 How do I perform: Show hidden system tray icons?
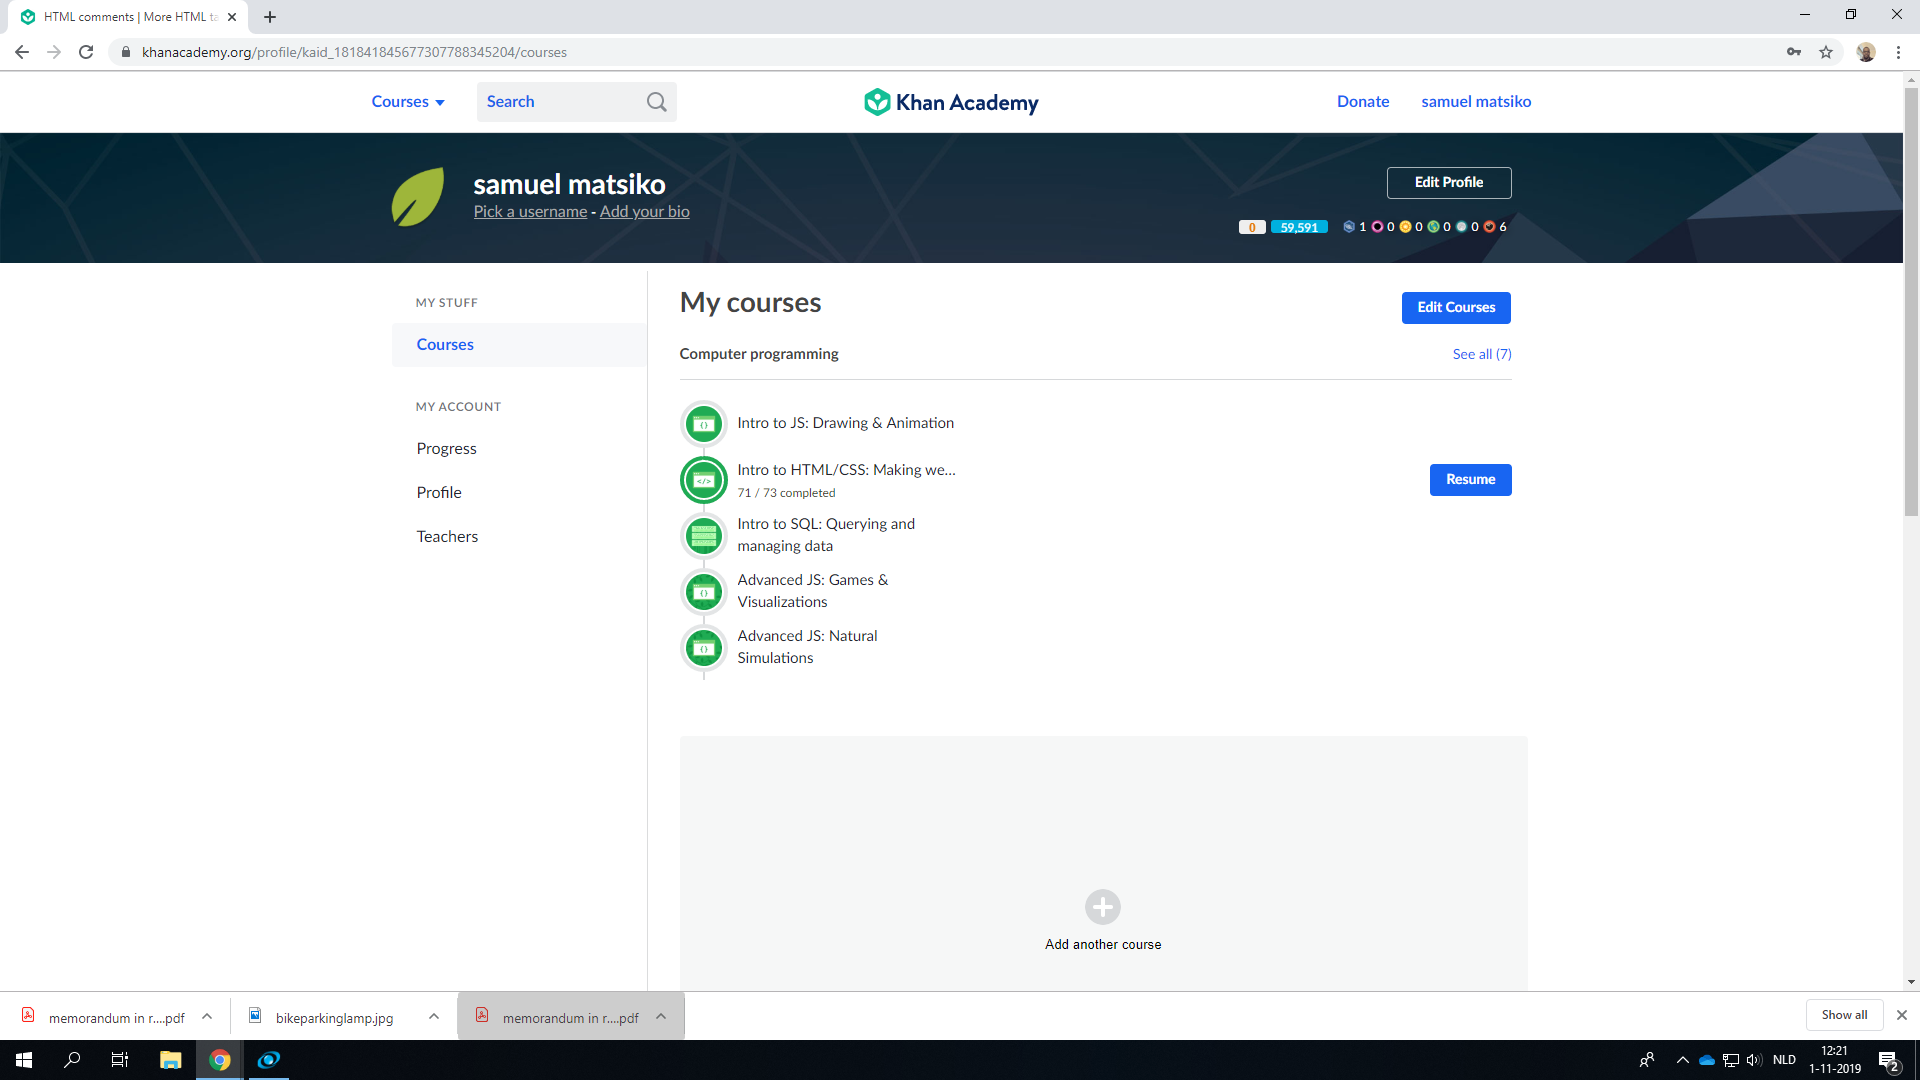click(1683, 1060)
